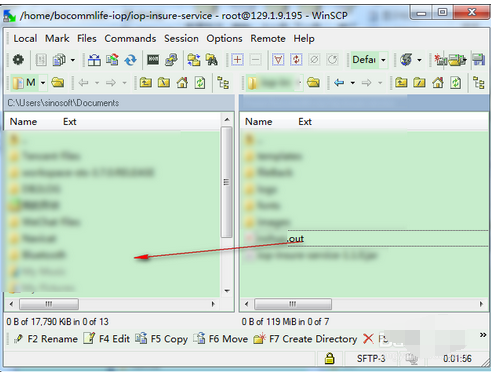Click the Select All funnel icon
The height and width of the screenshot is (372, 491).
coord(278,60)
